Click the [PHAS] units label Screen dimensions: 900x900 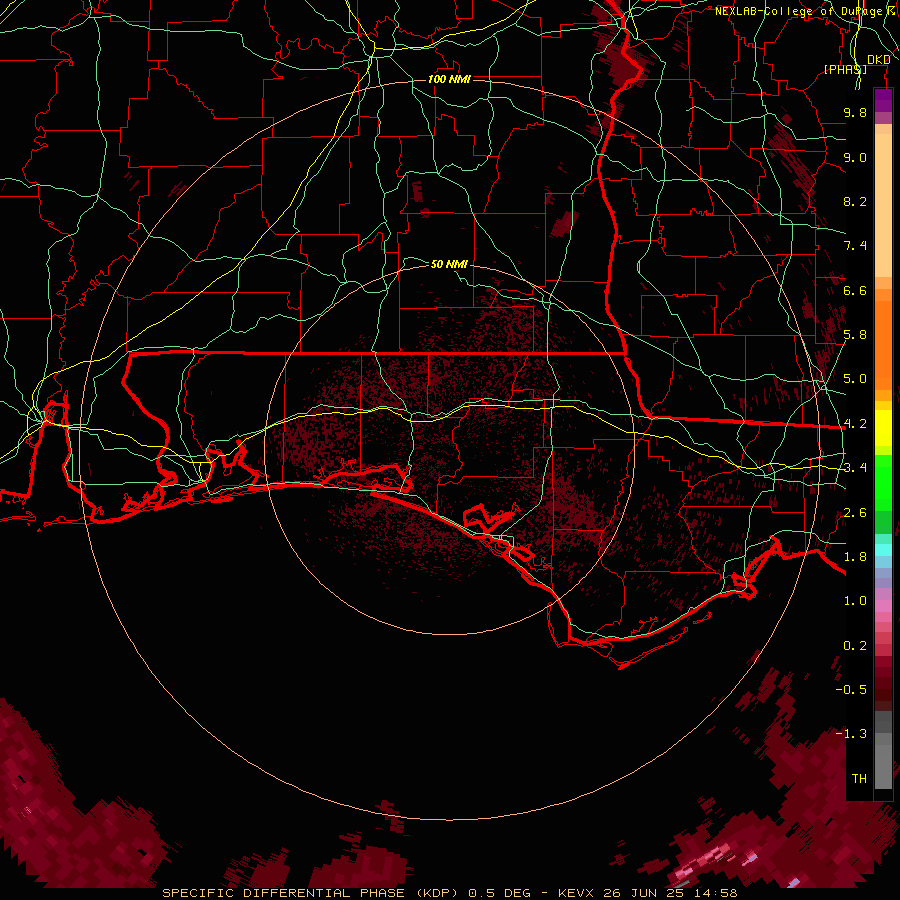845,69
